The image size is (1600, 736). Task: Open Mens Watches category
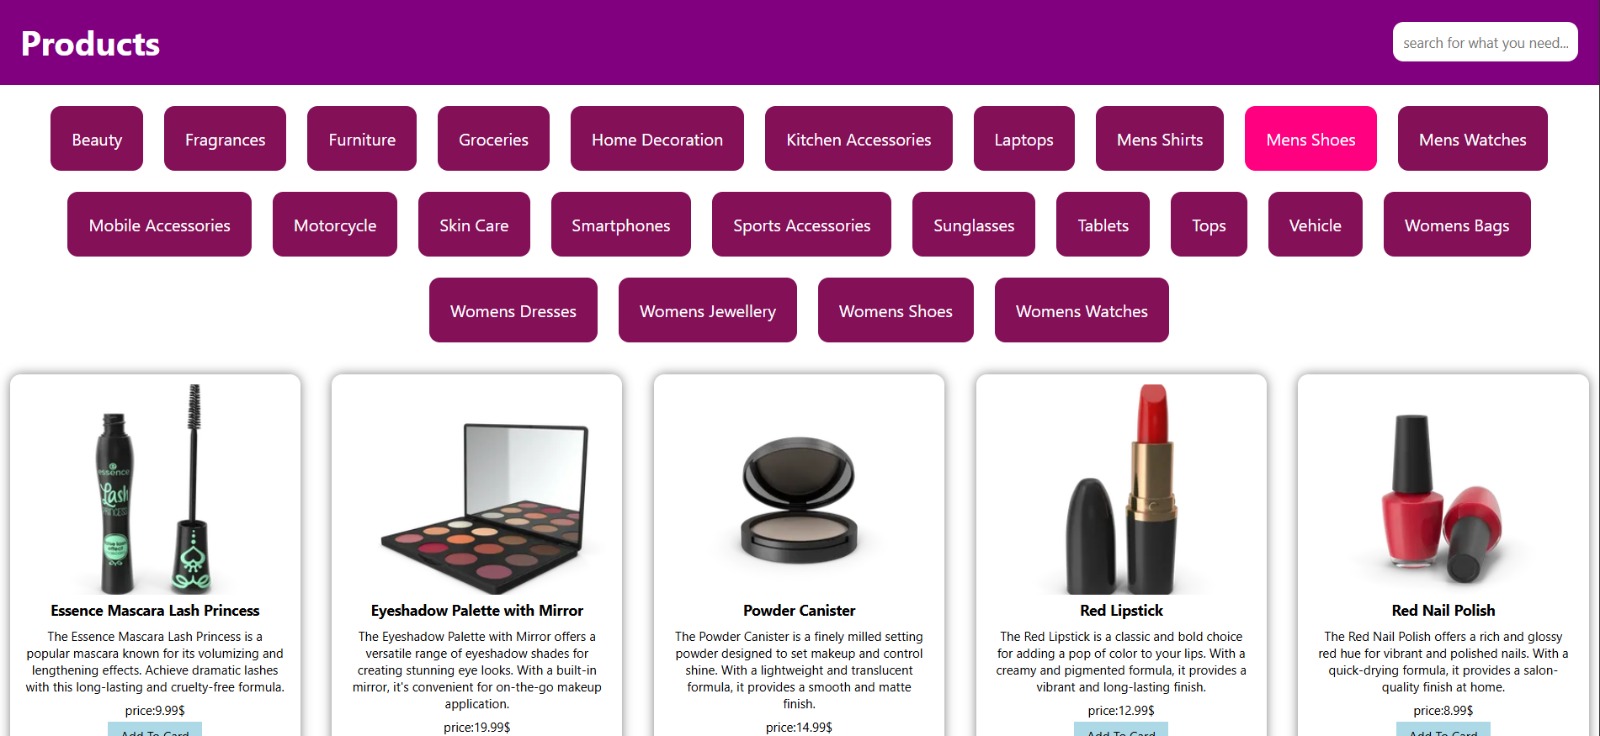(x=1472, y=139)
